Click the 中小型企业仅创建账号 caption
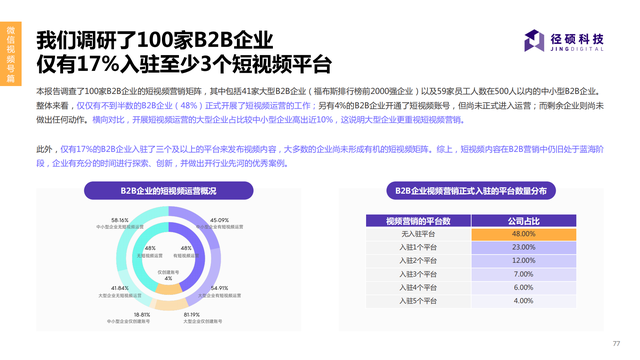This screenshot has width=640, height=360. pyautogui.click(x=129, y=322)
